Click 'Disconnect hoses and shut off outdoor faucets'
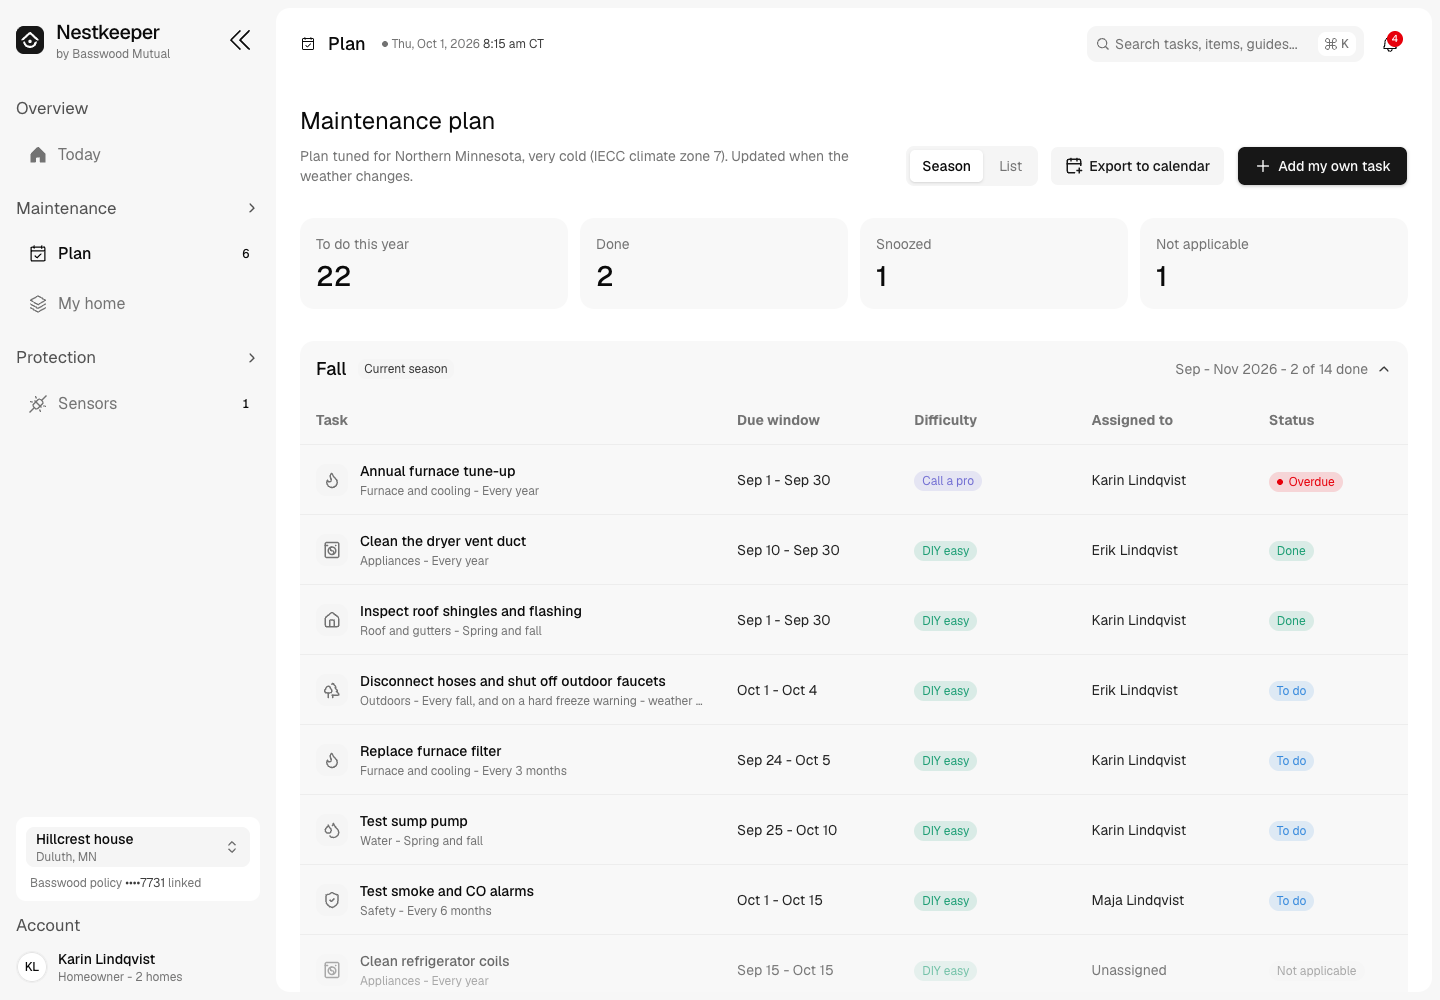Viewport: 1440px width, 1000px height. click(x=513, y=681)
